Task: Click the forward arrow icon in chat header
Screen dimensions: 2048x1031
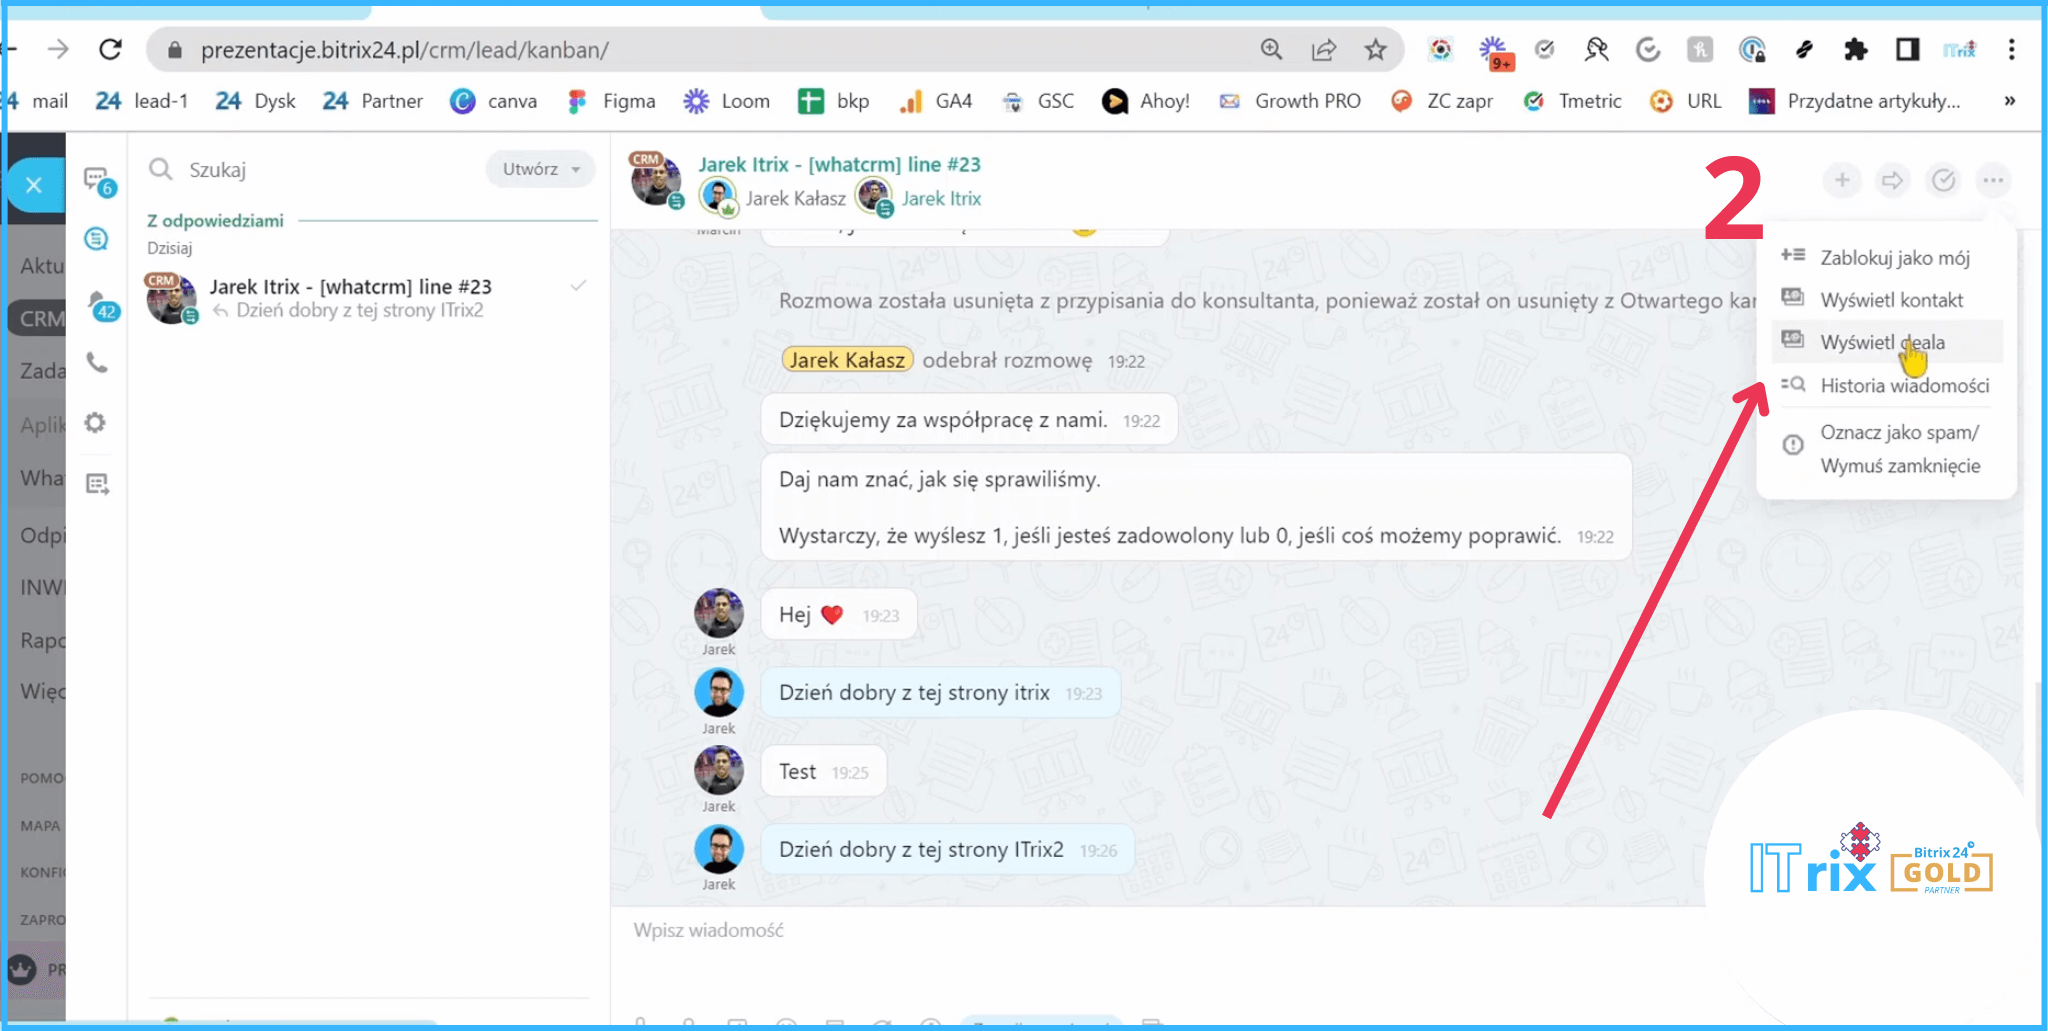Action: [1892, 180]
